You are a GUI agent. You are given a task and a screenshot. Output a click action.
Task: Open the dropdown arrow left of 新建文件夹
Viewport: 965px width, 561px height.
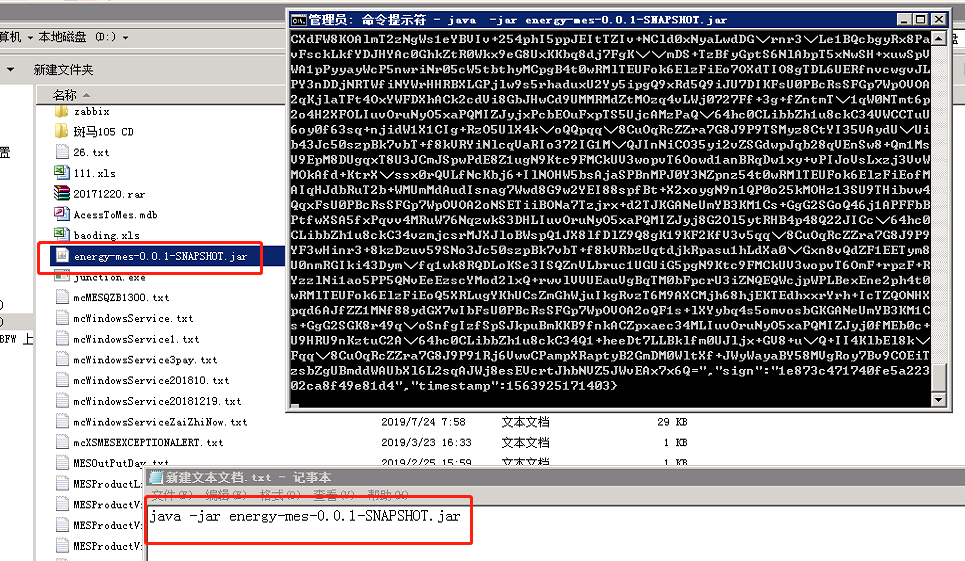(x=10, y=70)
